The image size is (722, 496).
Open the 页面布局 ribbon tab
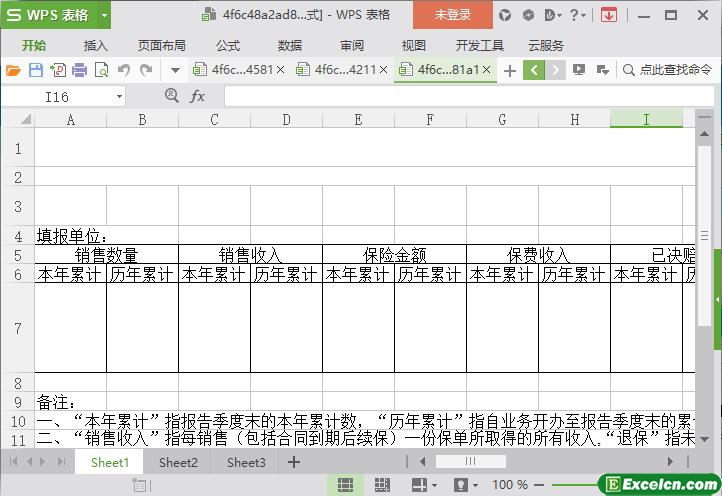point(161,45)
